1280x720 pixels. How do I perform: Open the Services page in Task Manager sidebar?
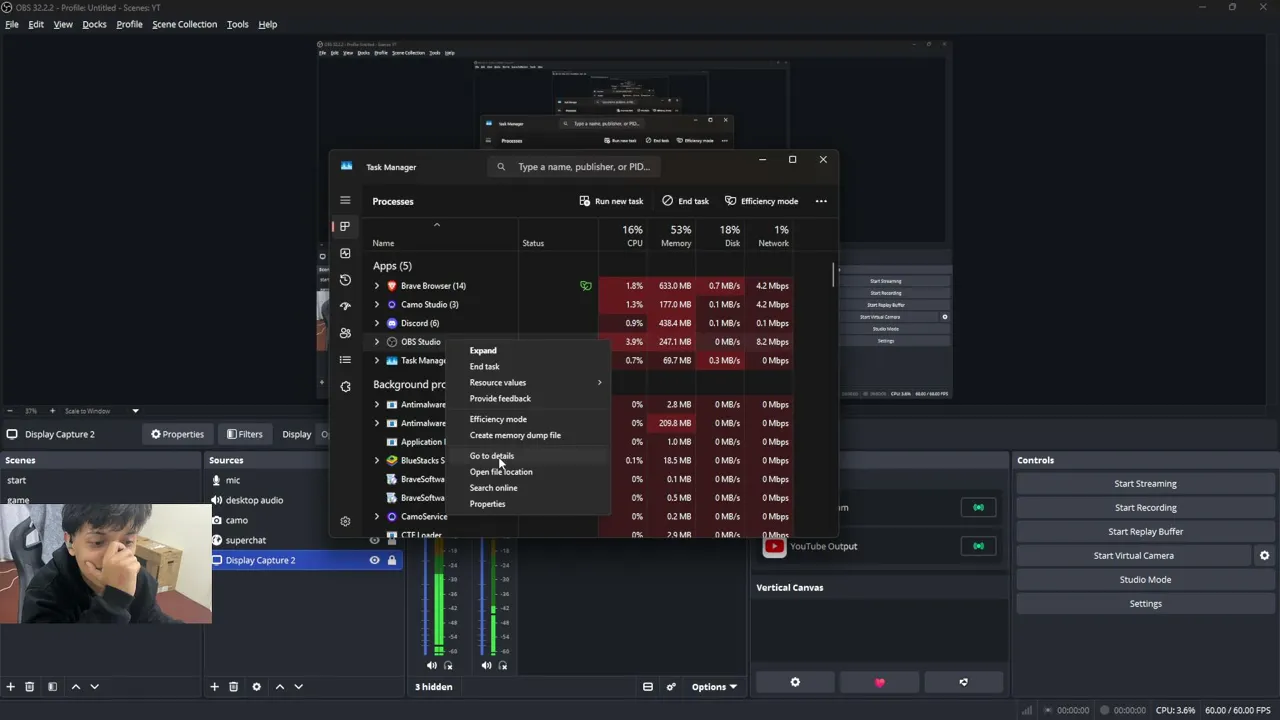click(345, 386)
